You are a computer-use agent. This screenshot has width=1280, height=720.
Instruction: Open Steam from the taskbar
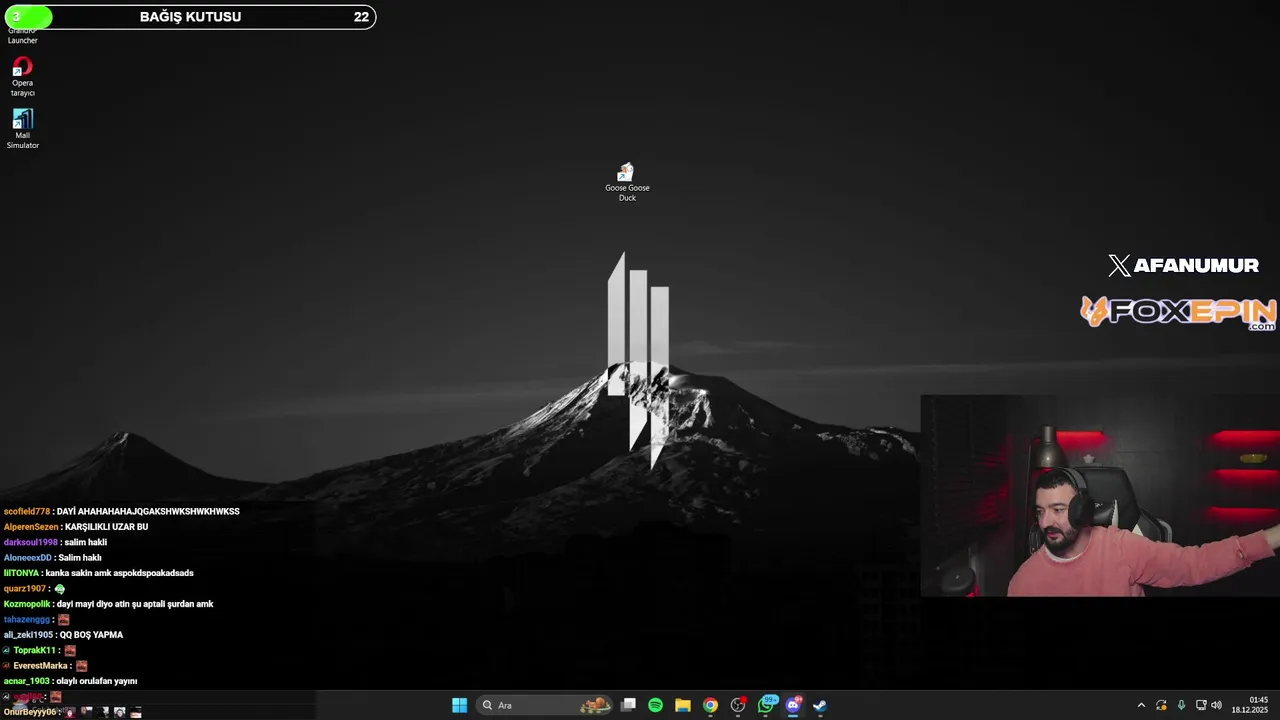tap(820, 705)
